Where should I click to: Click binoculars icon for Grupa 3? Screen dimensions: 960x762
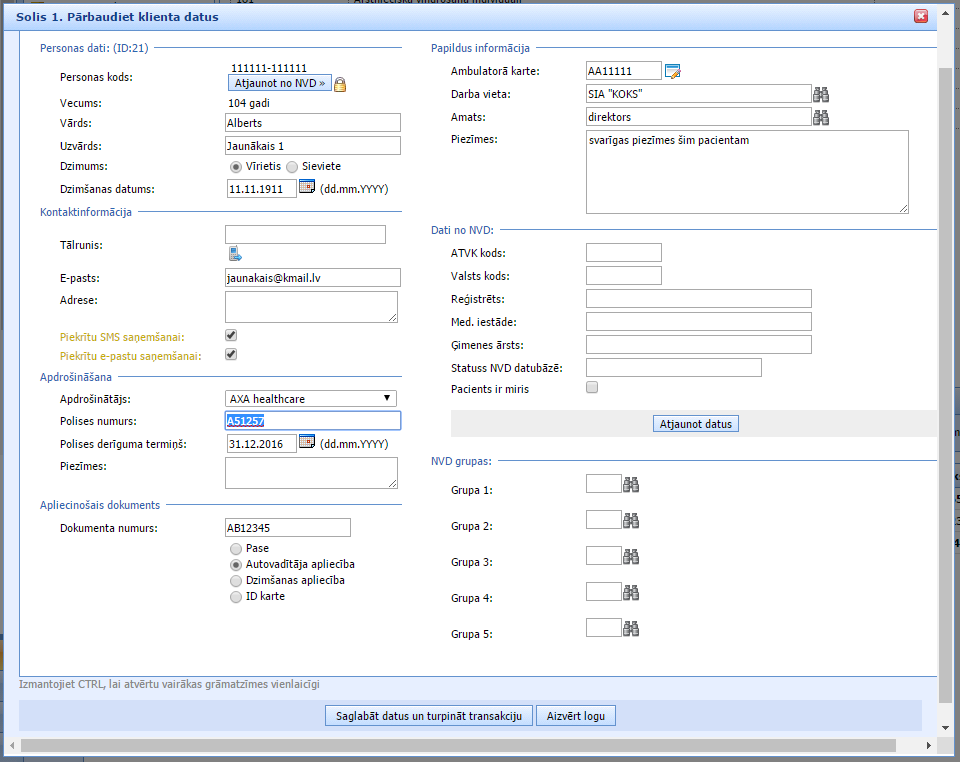(x=631, y=557)
